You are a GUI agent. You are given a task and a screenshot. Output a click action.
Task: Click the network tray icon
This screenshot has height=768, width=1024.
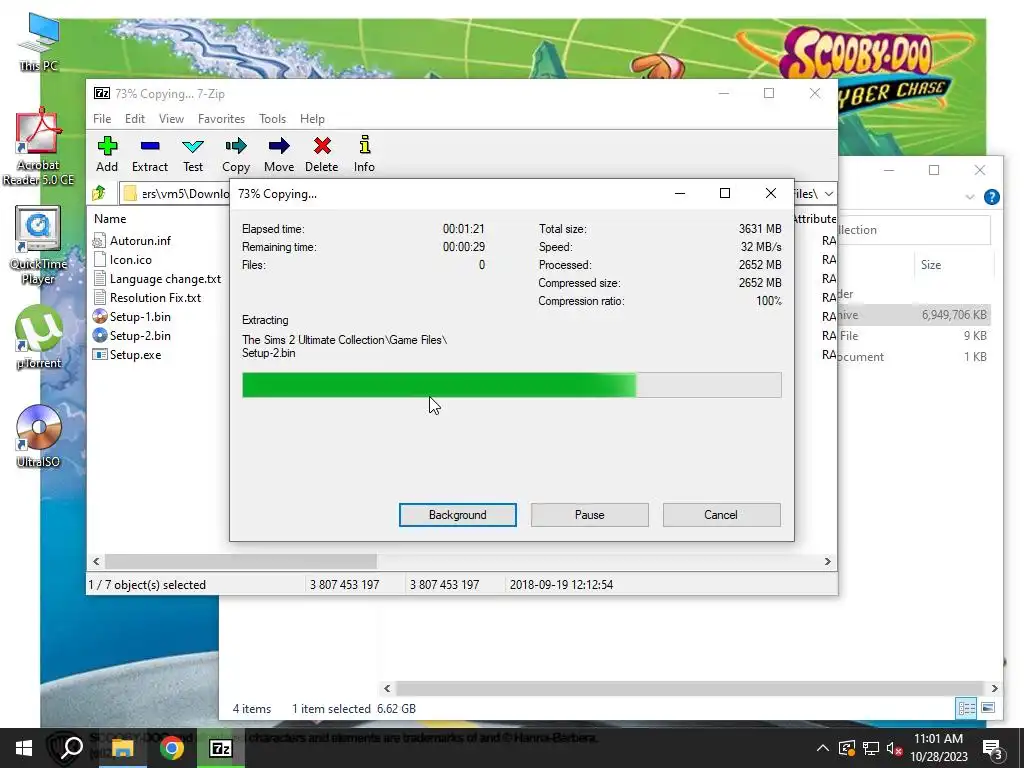871,749
